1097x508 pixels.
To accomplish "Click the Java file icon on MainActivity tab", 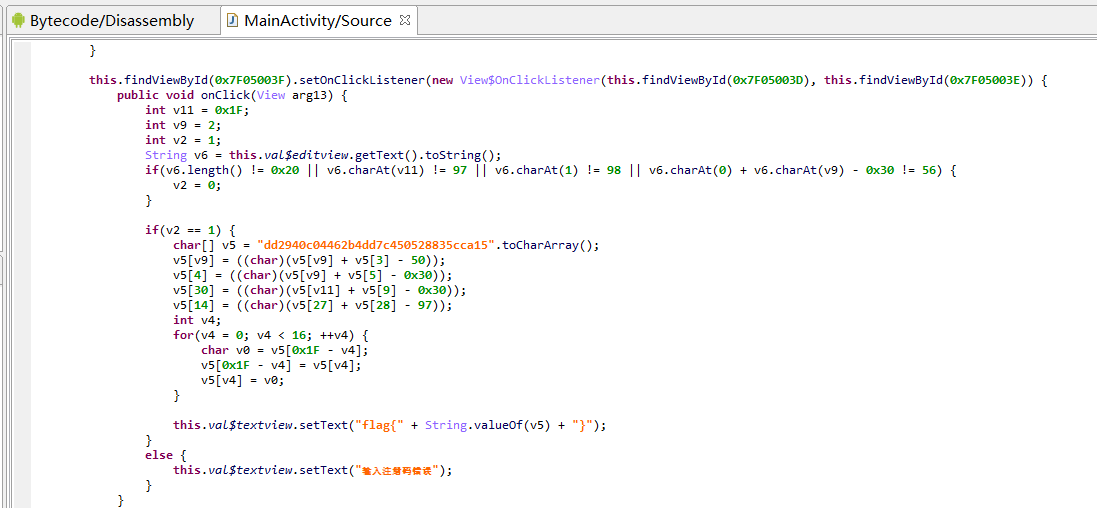I will [x=232, y=20].
